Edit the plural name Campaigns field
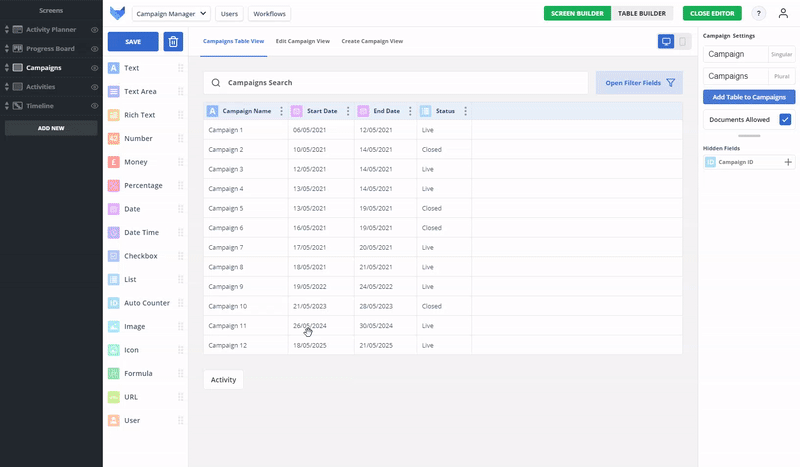The image size is (800, 467). click(736, 76)
